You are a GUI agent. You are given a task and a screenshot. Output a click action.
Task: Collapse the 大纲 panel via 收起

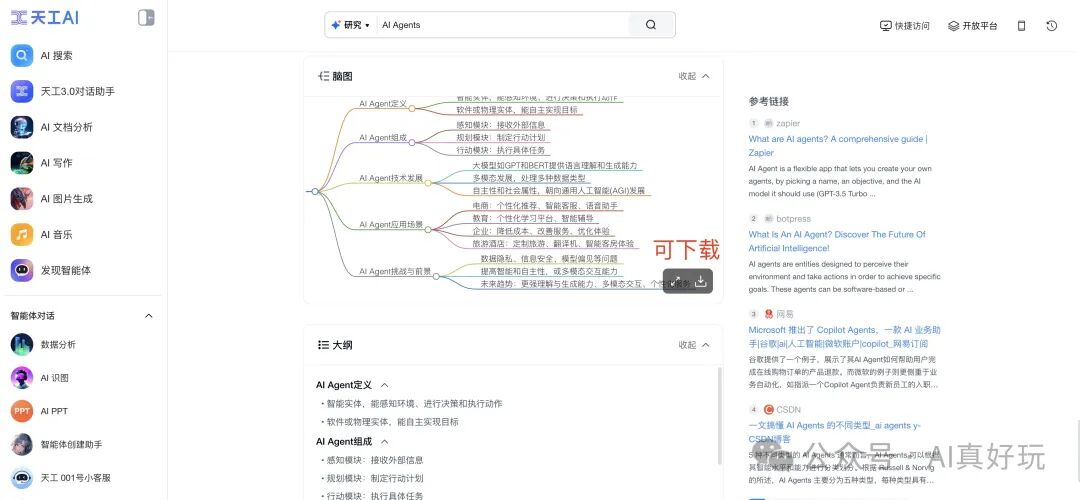pyautogui.click(x=694, y=345)
